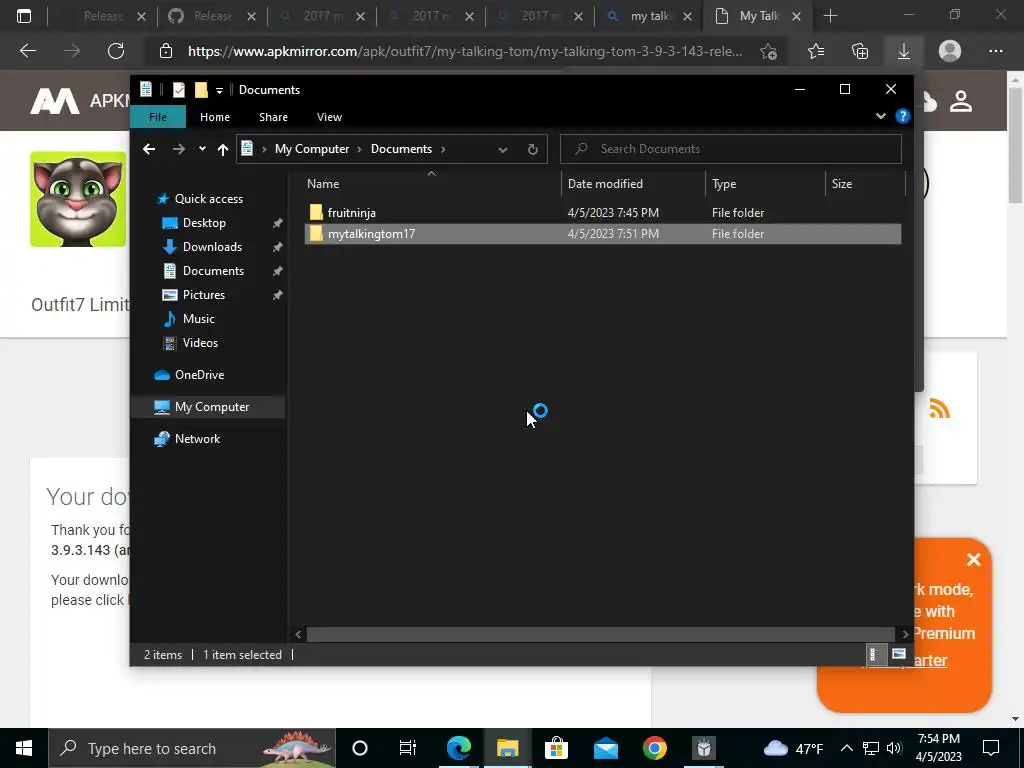Switch to details view icon
Screen dimensions: 1024x768
click(874, 654)
